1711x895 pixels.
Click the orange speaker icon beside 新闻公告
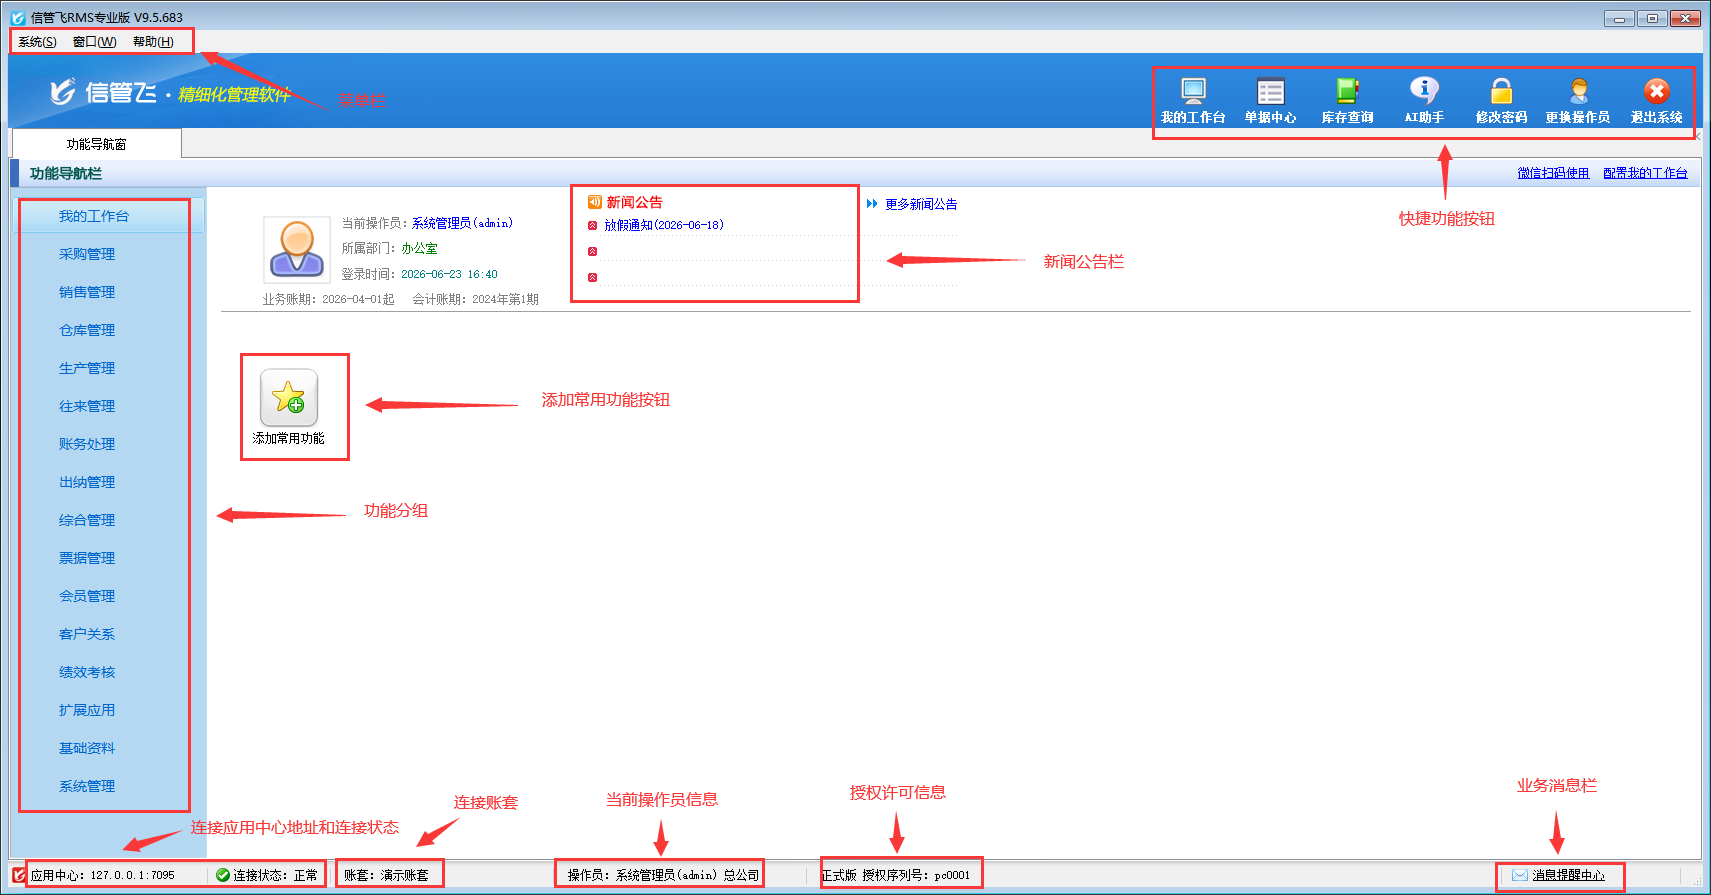pyautogui.click(x=594, y=202)
